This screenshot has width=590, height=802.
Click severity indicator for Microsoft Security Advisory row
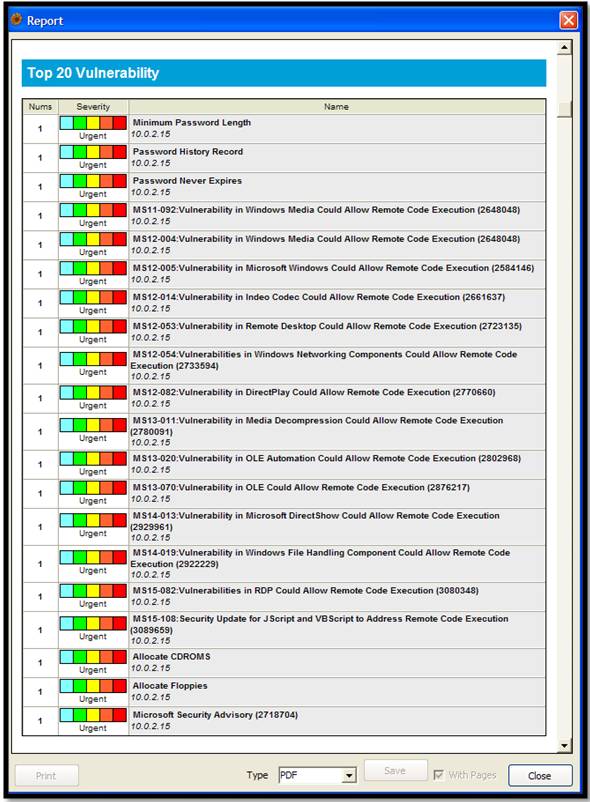(x=93, y=715)
